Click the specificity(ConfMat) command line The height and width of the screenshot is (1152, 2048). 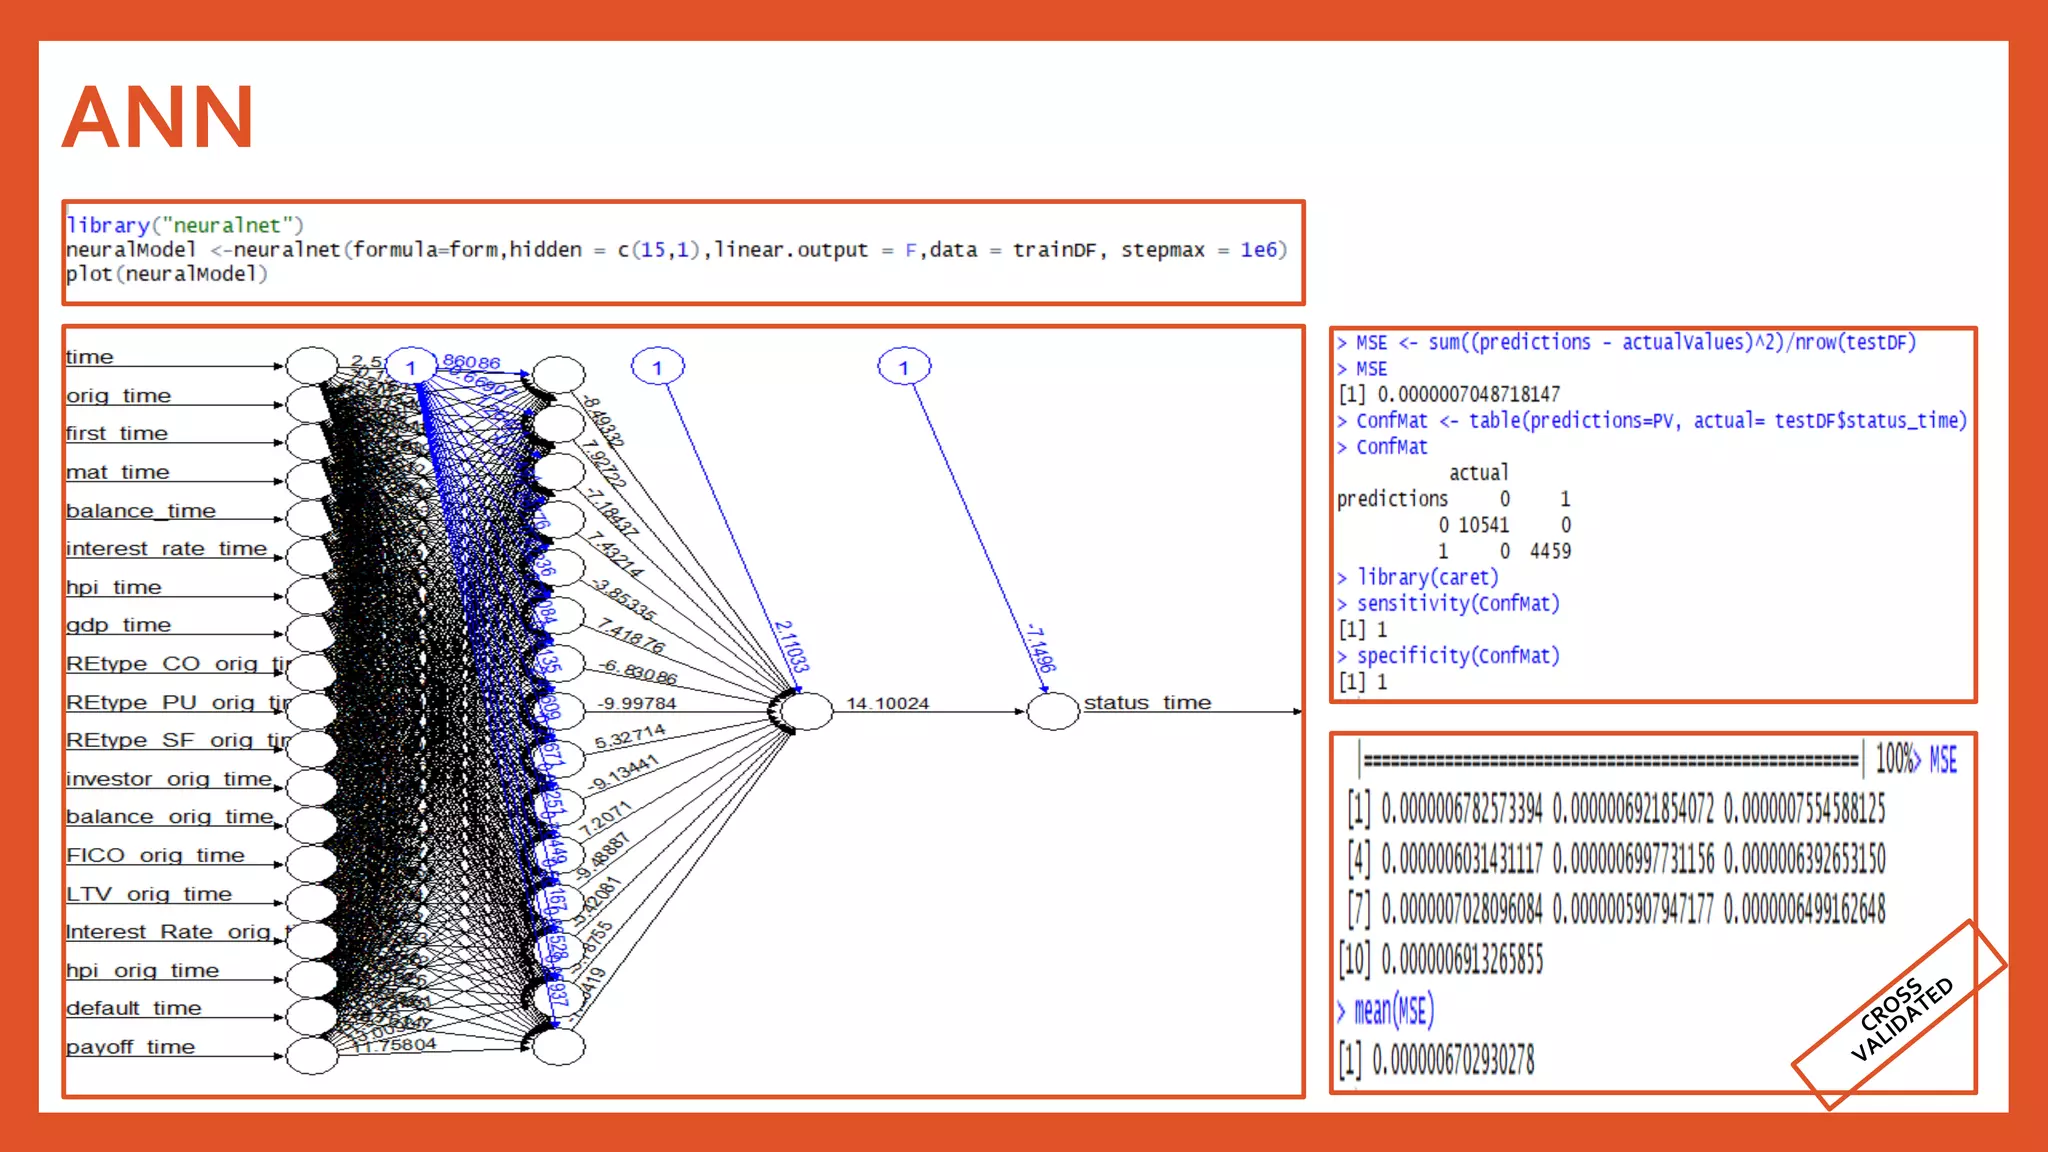click(x=1457, y=656)
